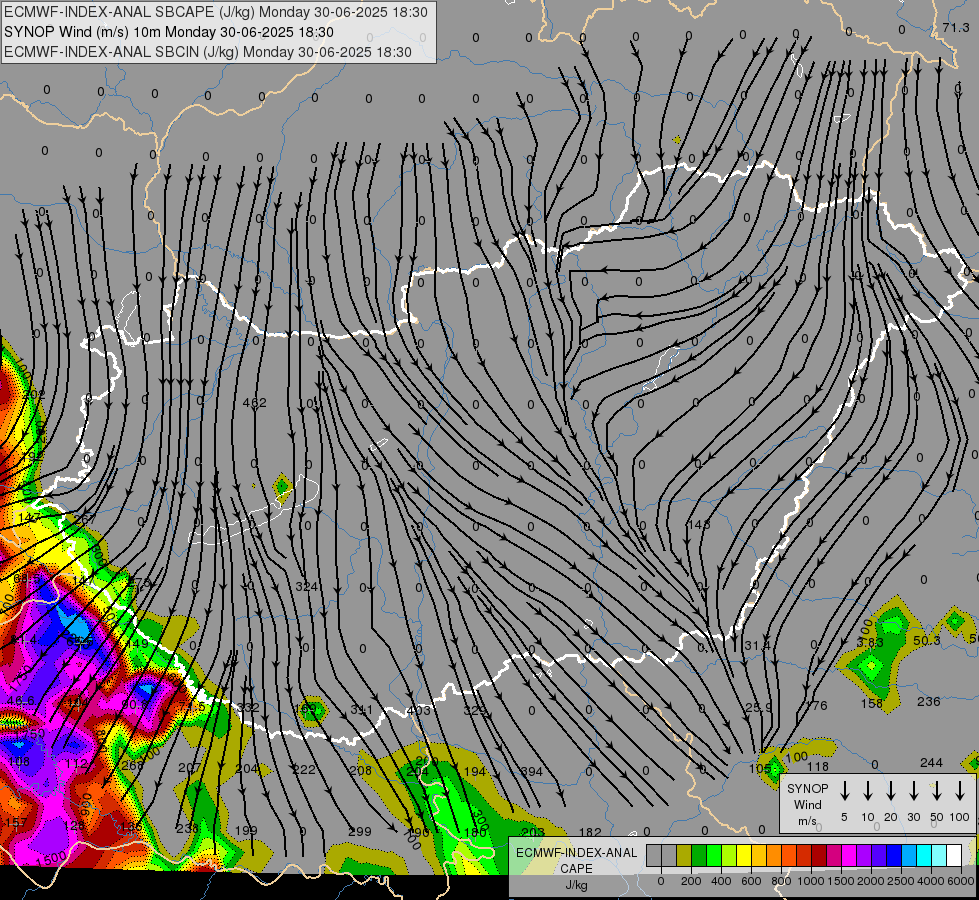
Task: Click the 20 m/s wind arrow in legend
Action: point(891,791)
